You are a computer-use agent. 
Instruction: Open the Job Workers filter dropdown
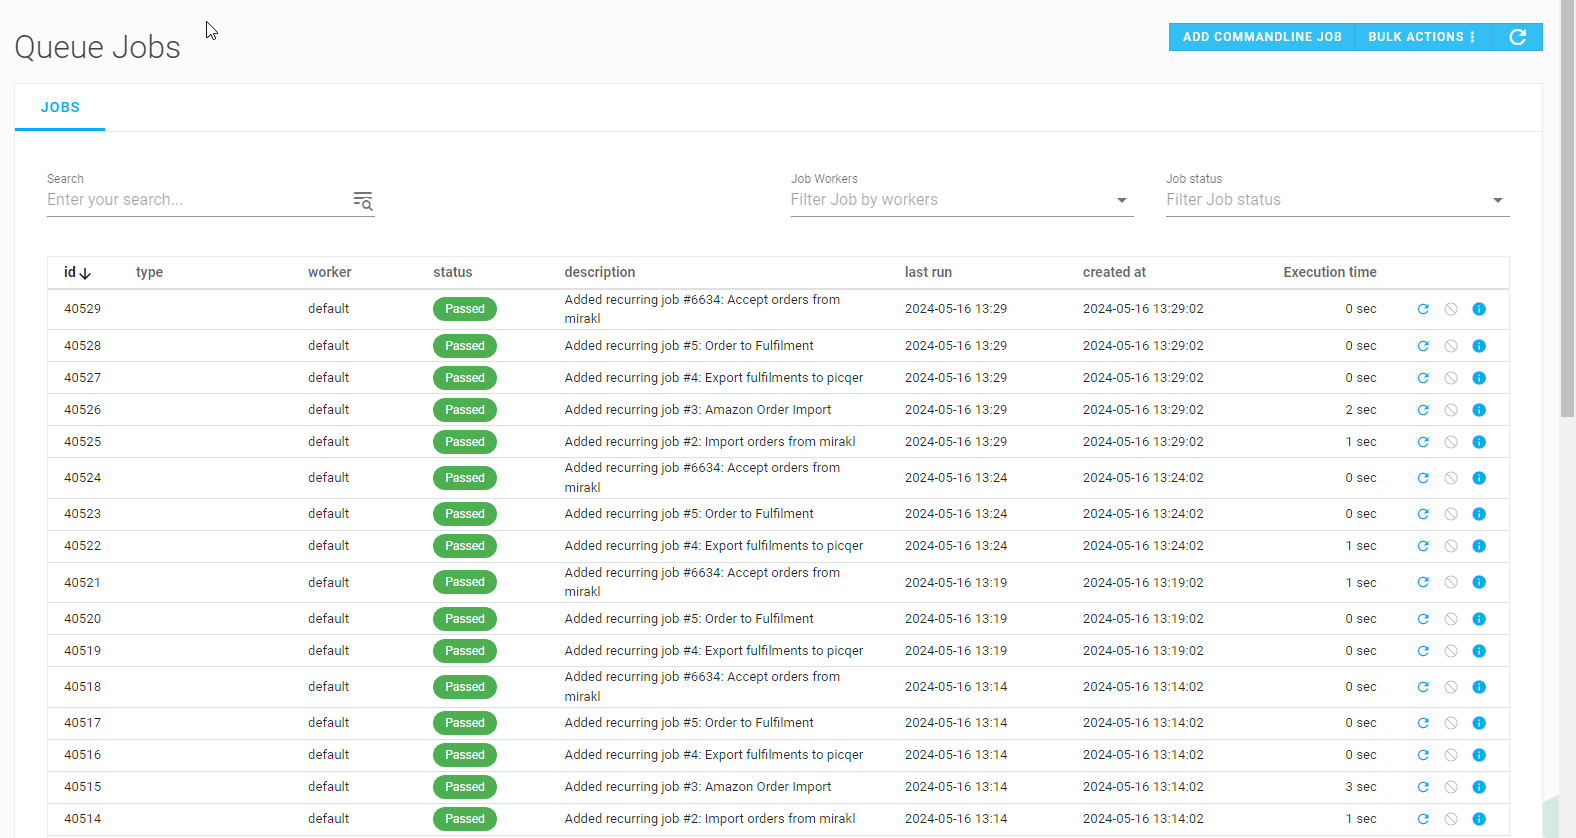pyautogui.click(x=962, y=200)
